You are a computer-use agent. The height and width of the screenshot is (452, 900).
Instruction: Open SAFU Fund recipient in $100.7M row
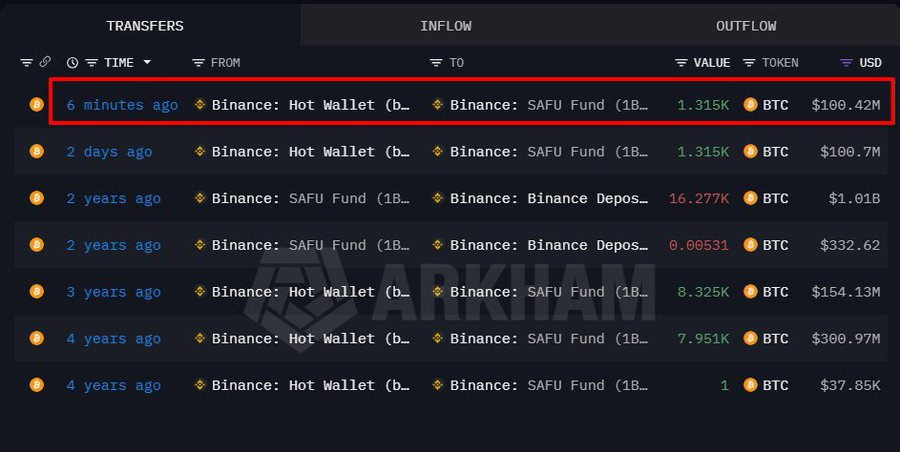click(549, 152)
